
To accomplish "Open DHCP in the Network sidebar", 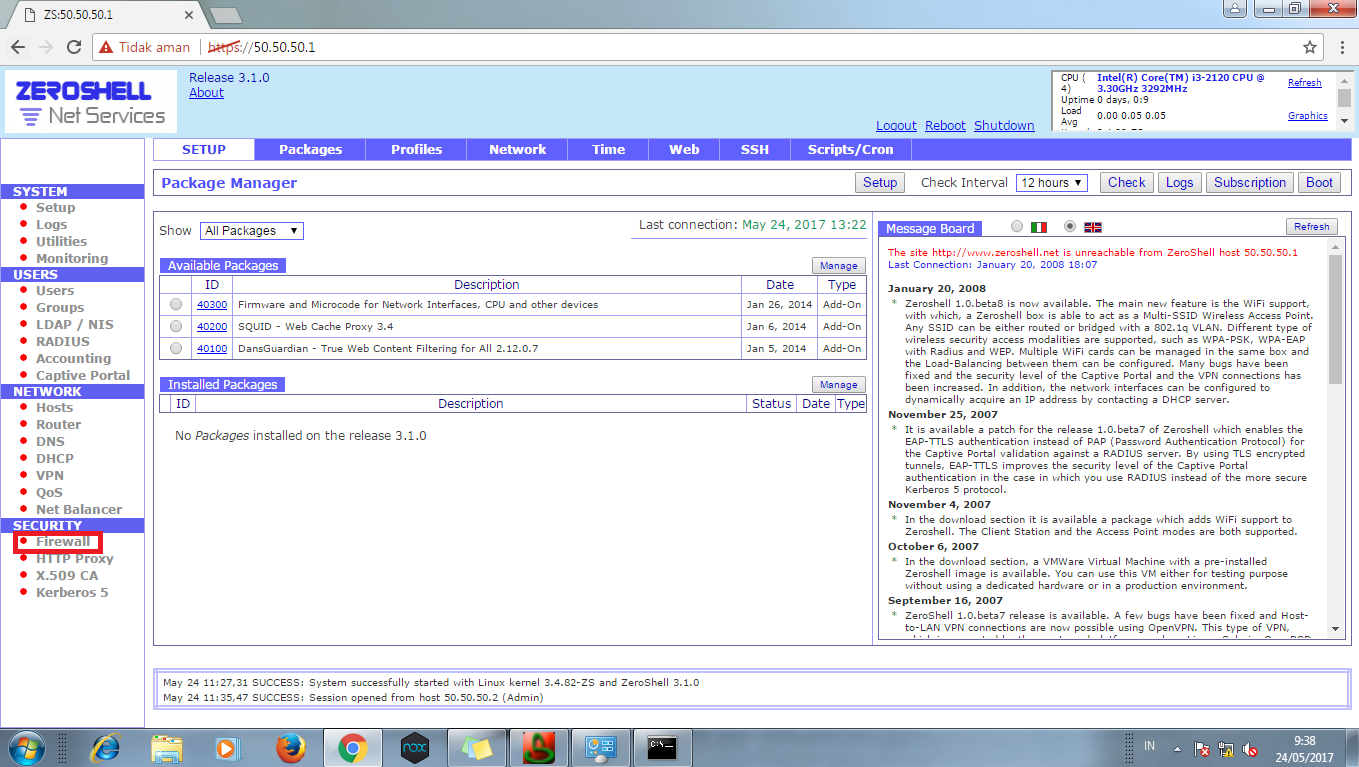I will [55, 458].
